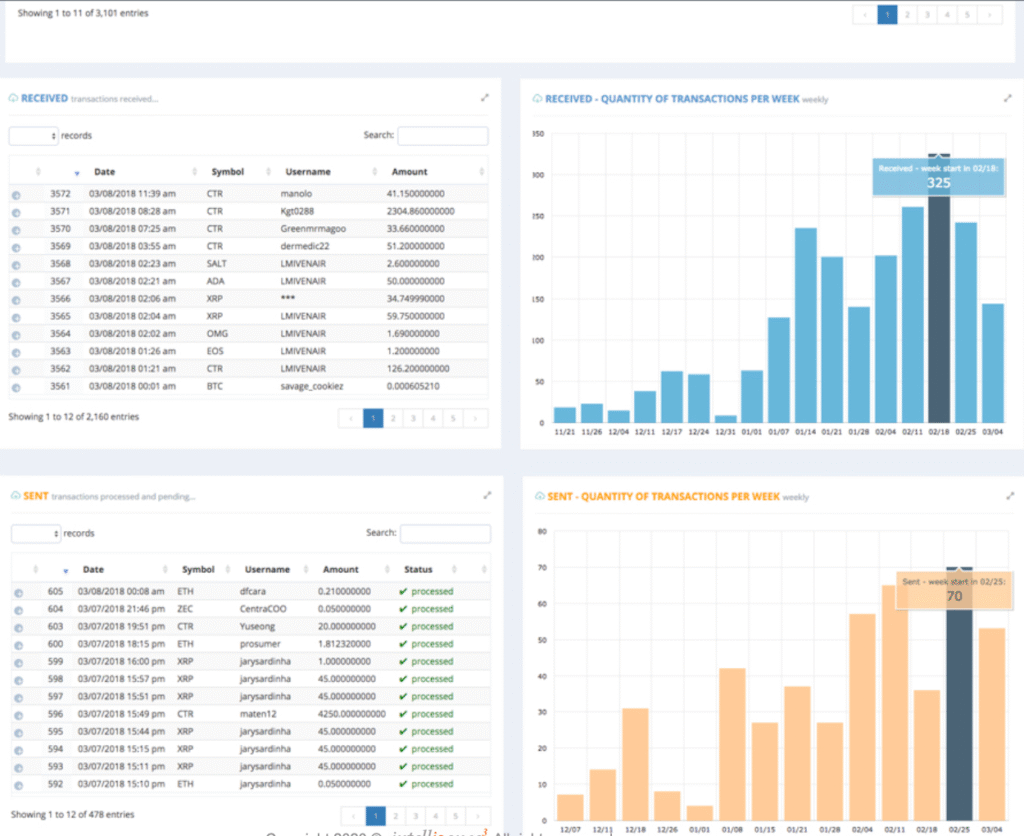This screenshot has height=836, width=1024.
Task: Click the row icon for sent transaction 605
Action: click(x=16, y=592)
